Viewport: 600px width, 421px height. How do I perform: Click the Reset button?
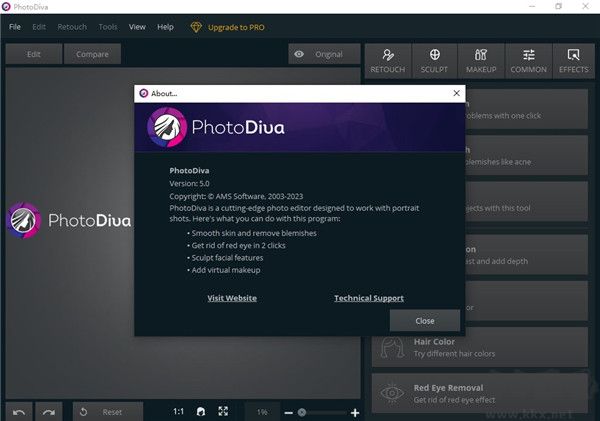(108, 412)
